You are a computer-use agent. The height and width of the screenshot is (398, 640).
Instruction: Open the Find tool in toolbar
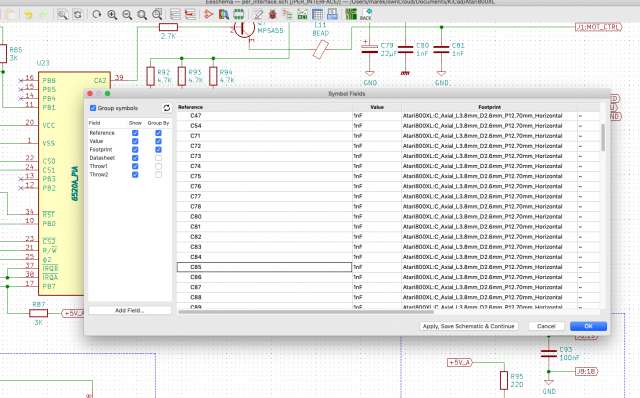click(x=62, y=15)
